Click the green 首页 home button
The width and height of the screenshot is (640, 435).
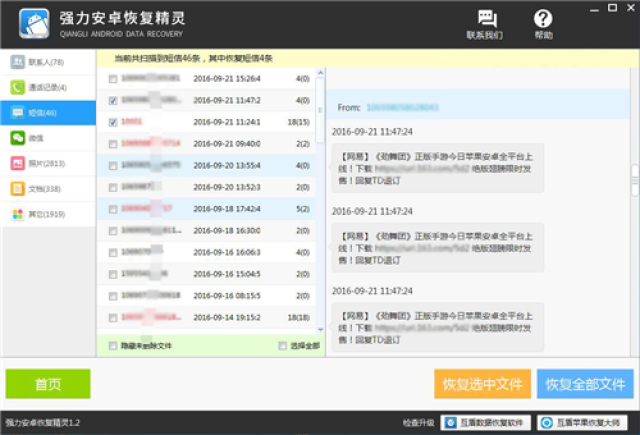coord(48,384)
